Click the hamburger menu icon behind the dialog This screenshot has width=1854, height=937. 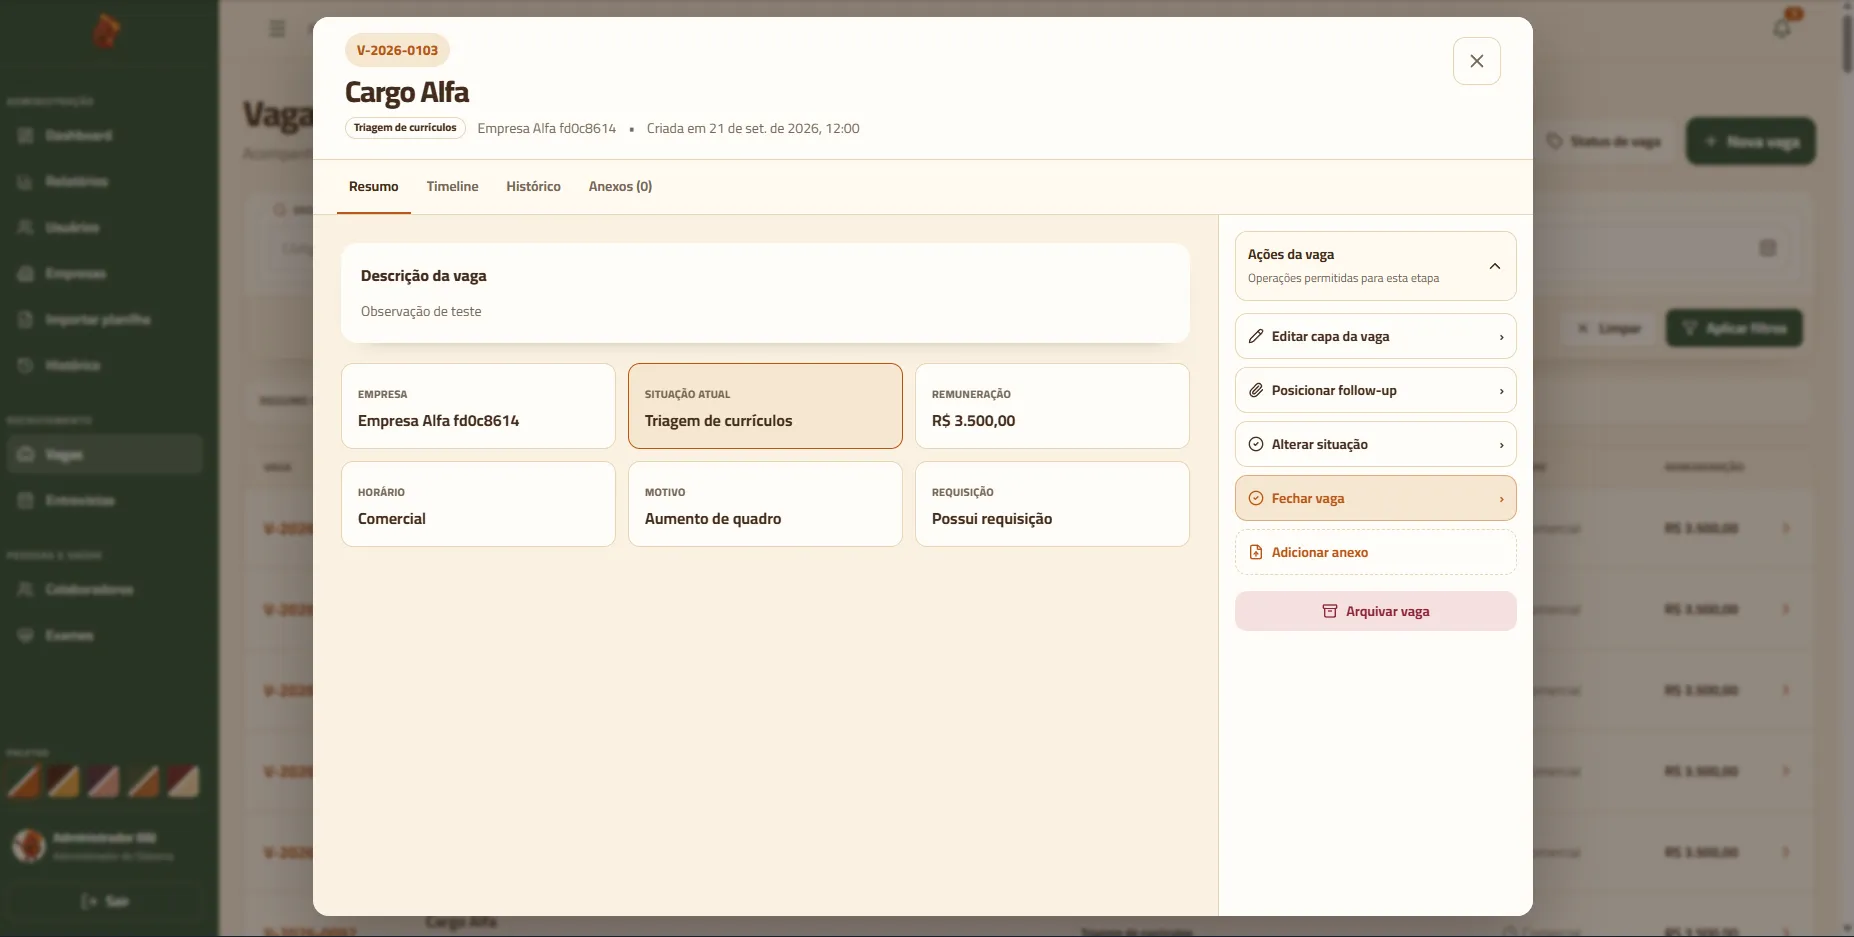coord(278,29)
